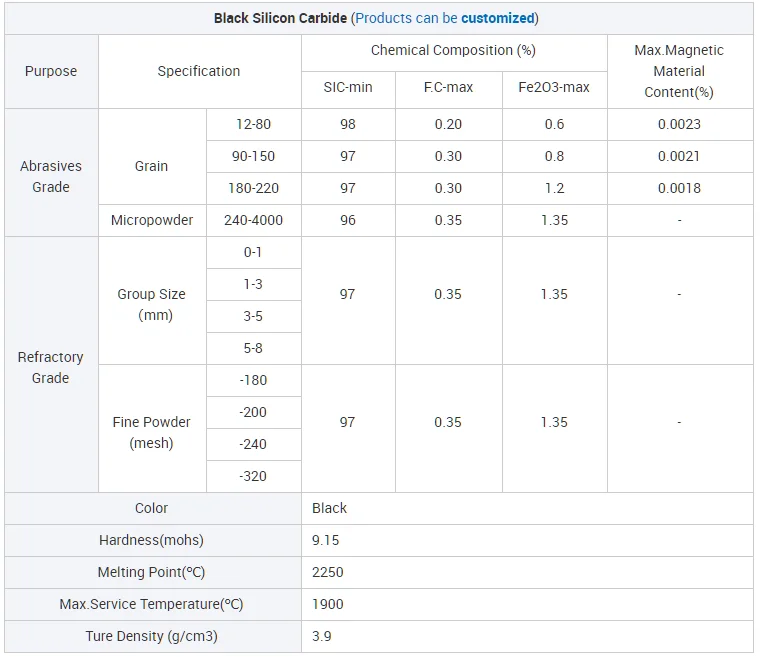Select the "Ture Density (g/cm3)" row label

pos(151,636)
